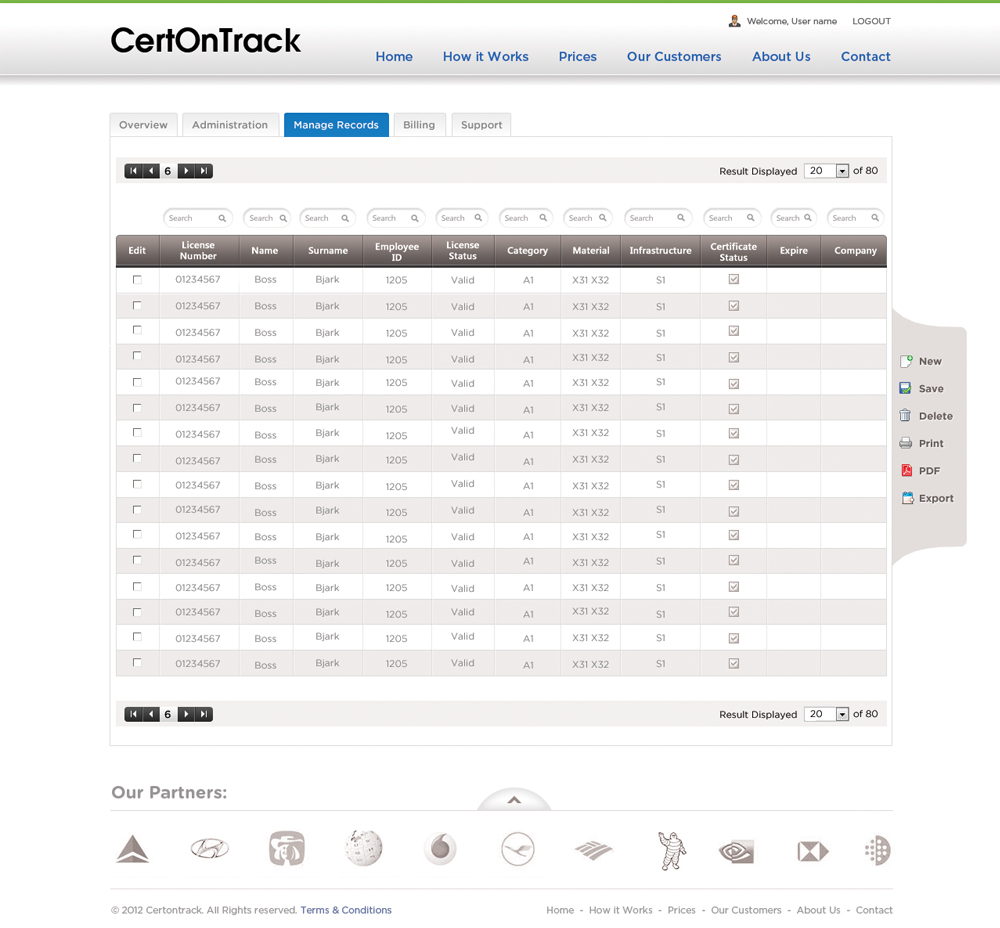Click the License Number column header
Screen dimensions: 1000x928
[198, 251]
